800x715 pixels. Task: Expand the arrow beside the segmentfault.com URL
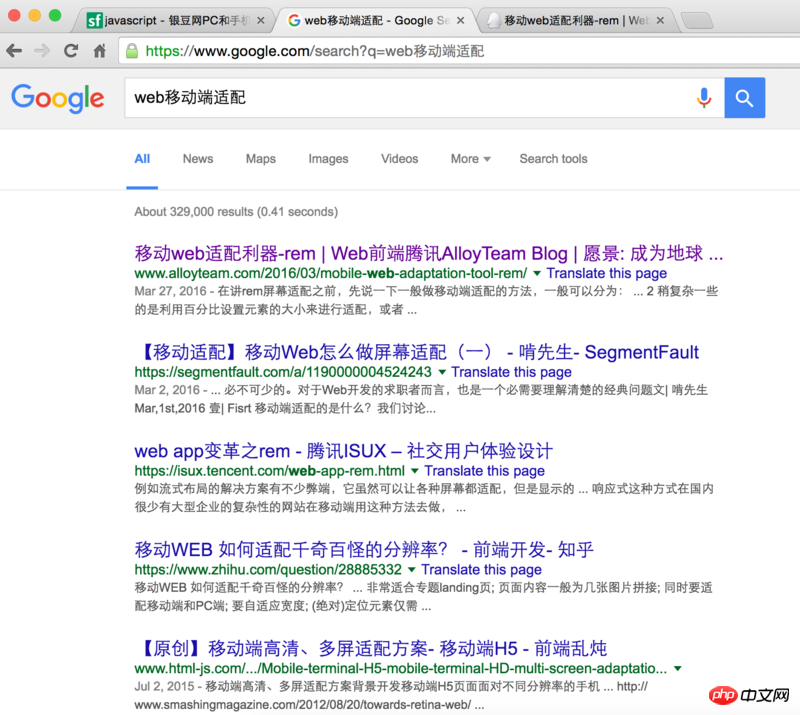pyautogui.click(x=442, y=372)
